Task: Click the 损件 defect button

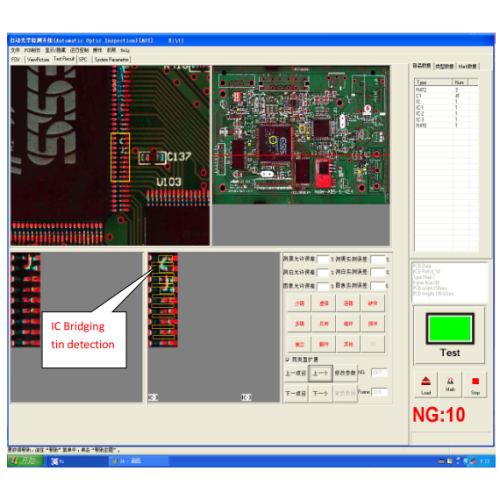Action: coord(373,324)
